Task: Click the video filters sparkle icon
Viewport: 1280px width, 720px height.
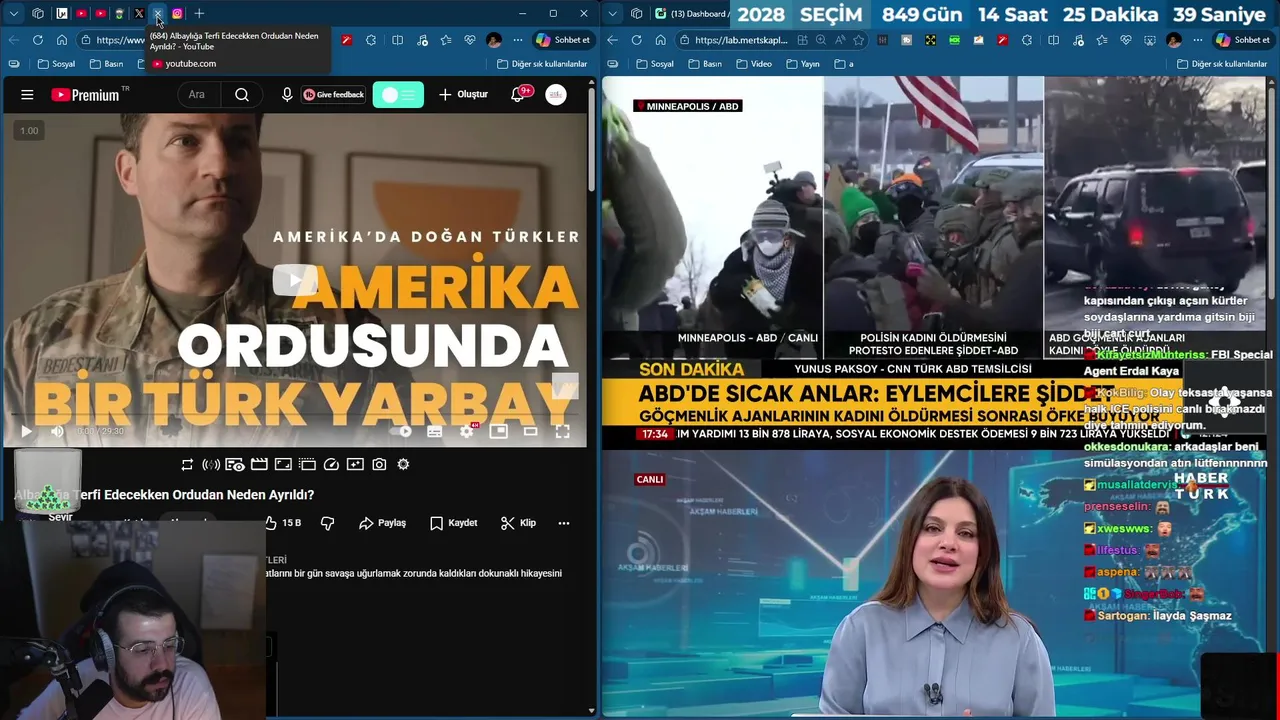Action: pos(355,464)
